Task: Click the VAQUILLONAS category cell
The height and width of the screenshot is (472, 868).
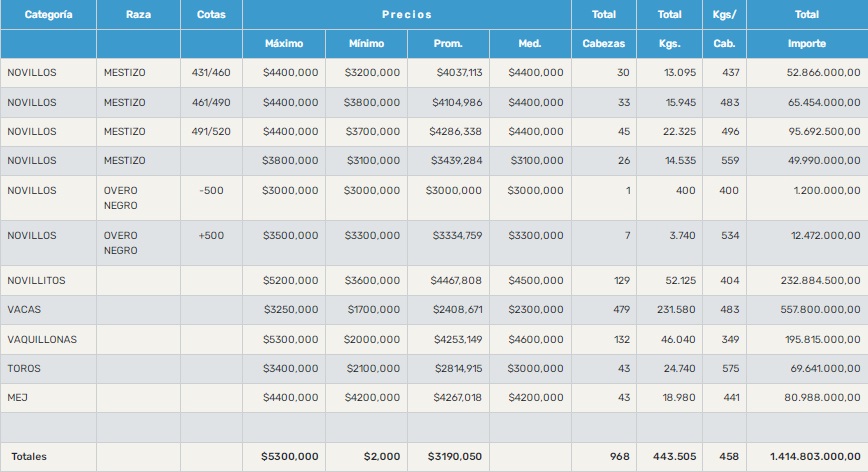Action: pos(41,340)
